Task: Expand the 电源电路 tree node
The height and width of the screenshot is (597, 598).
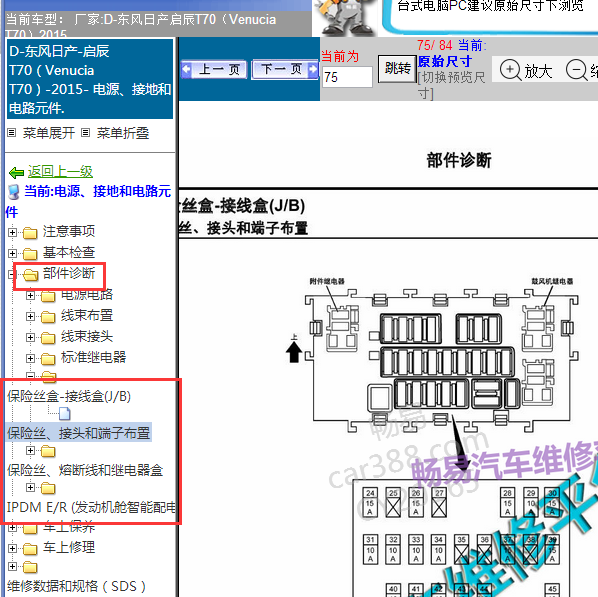Action: (x=30, y=295)
